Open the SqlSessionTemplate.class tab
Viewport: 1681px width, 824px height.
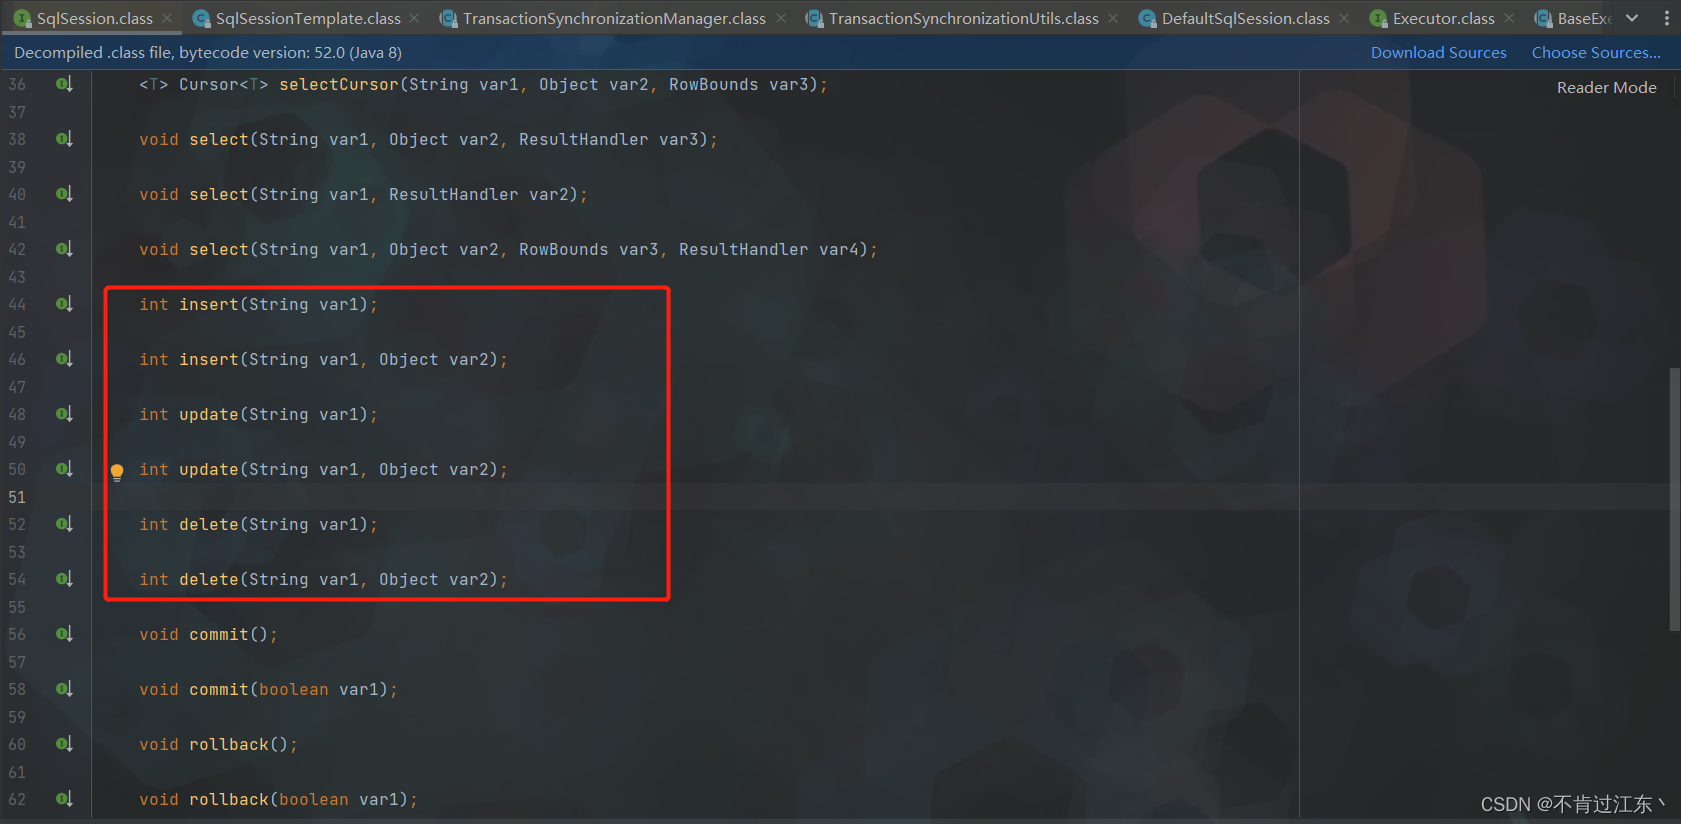[308, 18]
